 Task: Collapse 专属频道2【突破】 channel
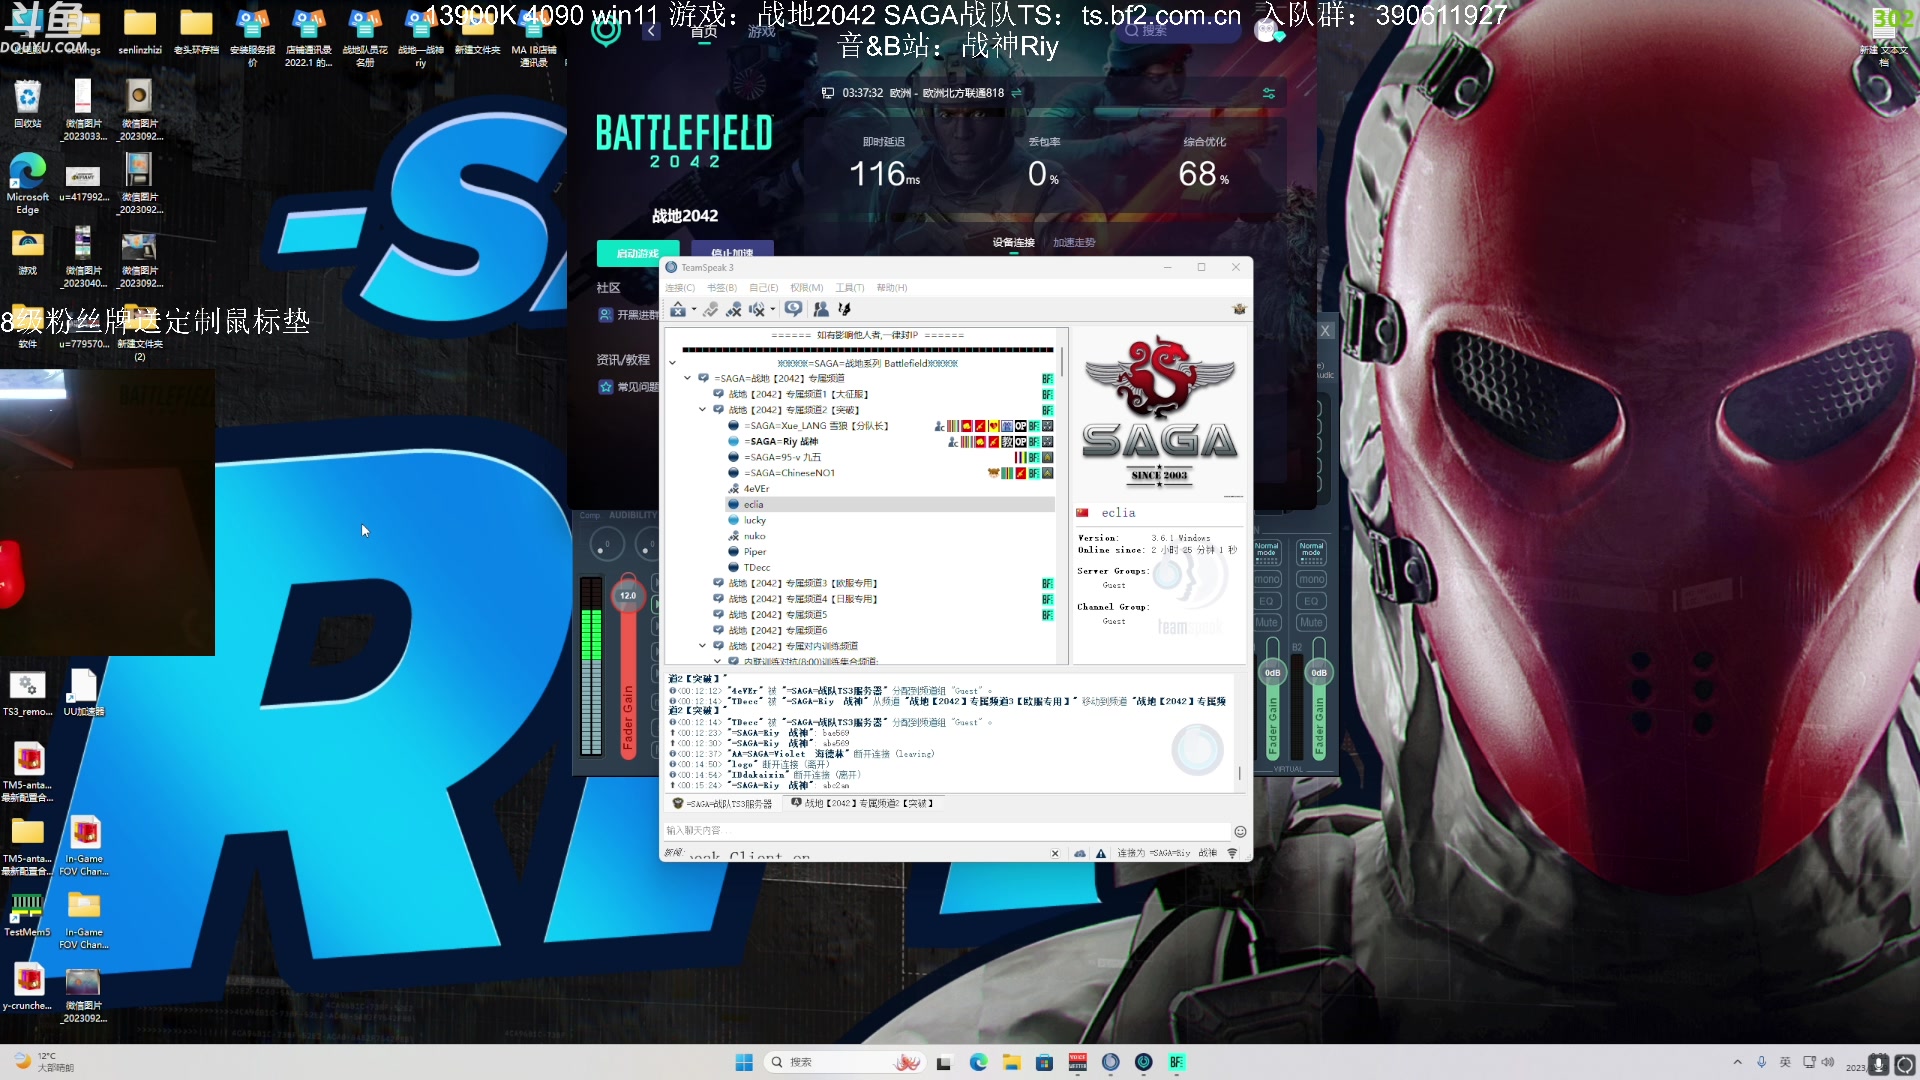tap(703, 410)
